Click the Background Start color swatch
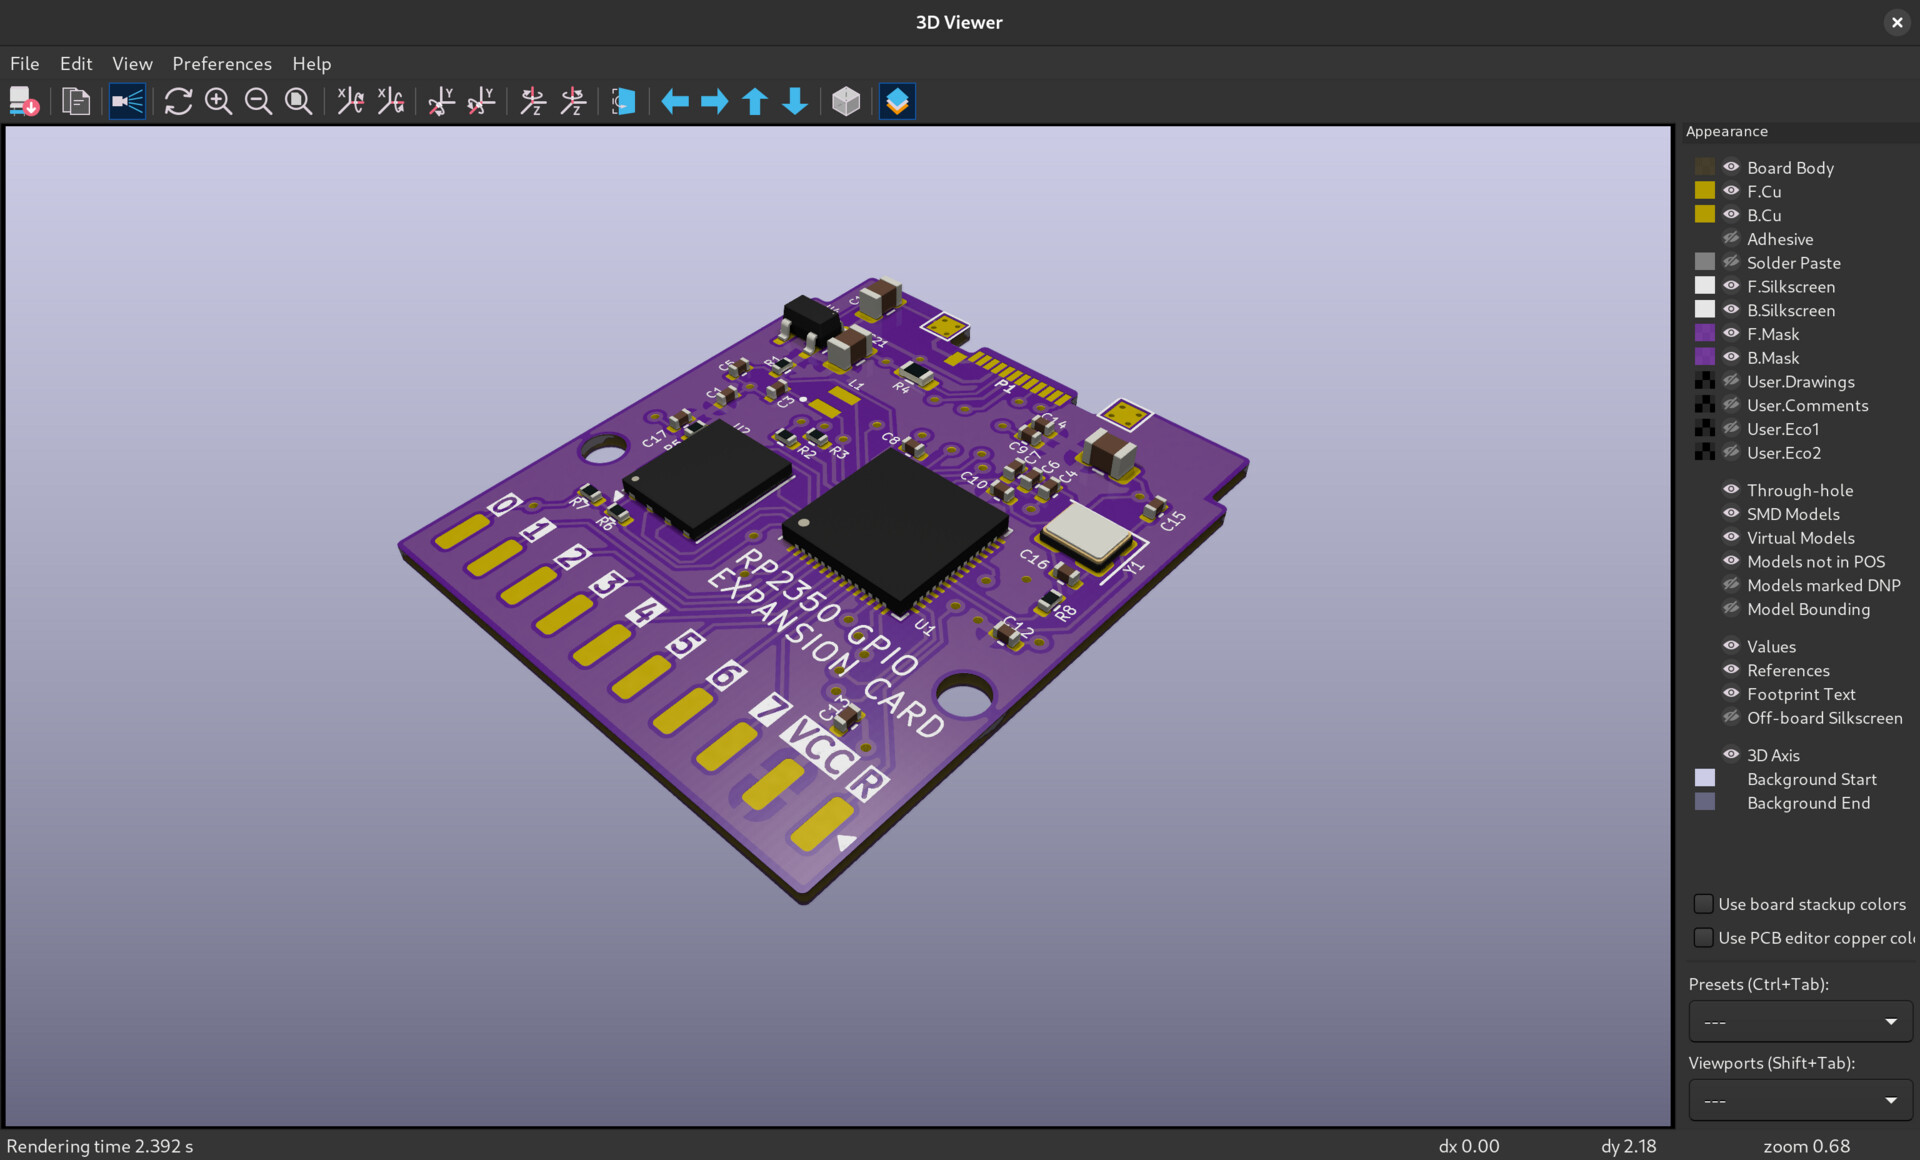The height and width of the screenshot is (1160, 1920). tap(1705, 778)
